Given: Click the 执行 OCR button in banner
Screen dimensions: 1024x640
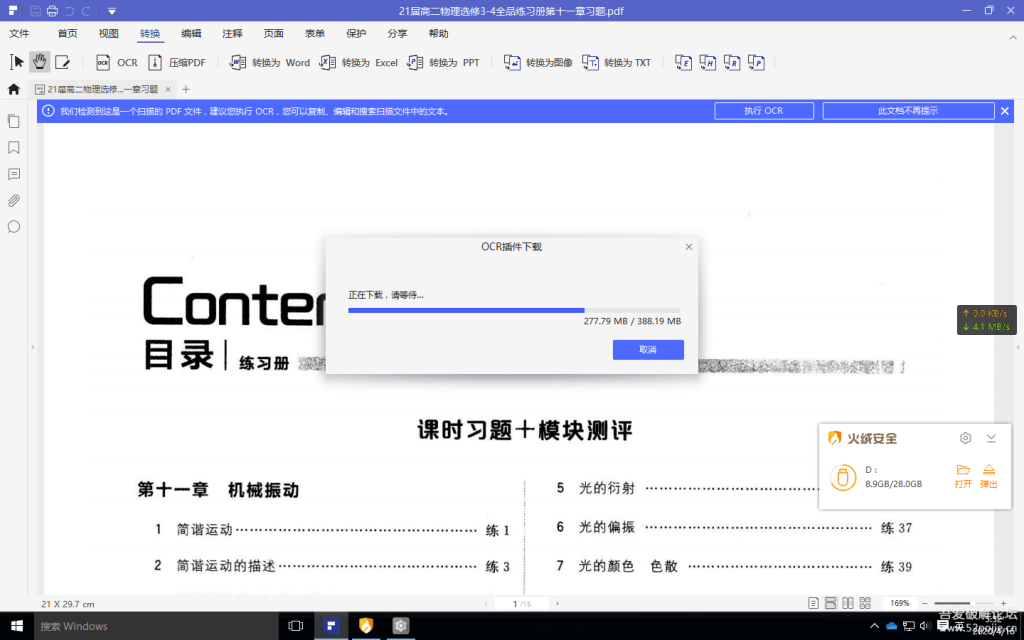Looking at the screenshot, I should [764, 111].
